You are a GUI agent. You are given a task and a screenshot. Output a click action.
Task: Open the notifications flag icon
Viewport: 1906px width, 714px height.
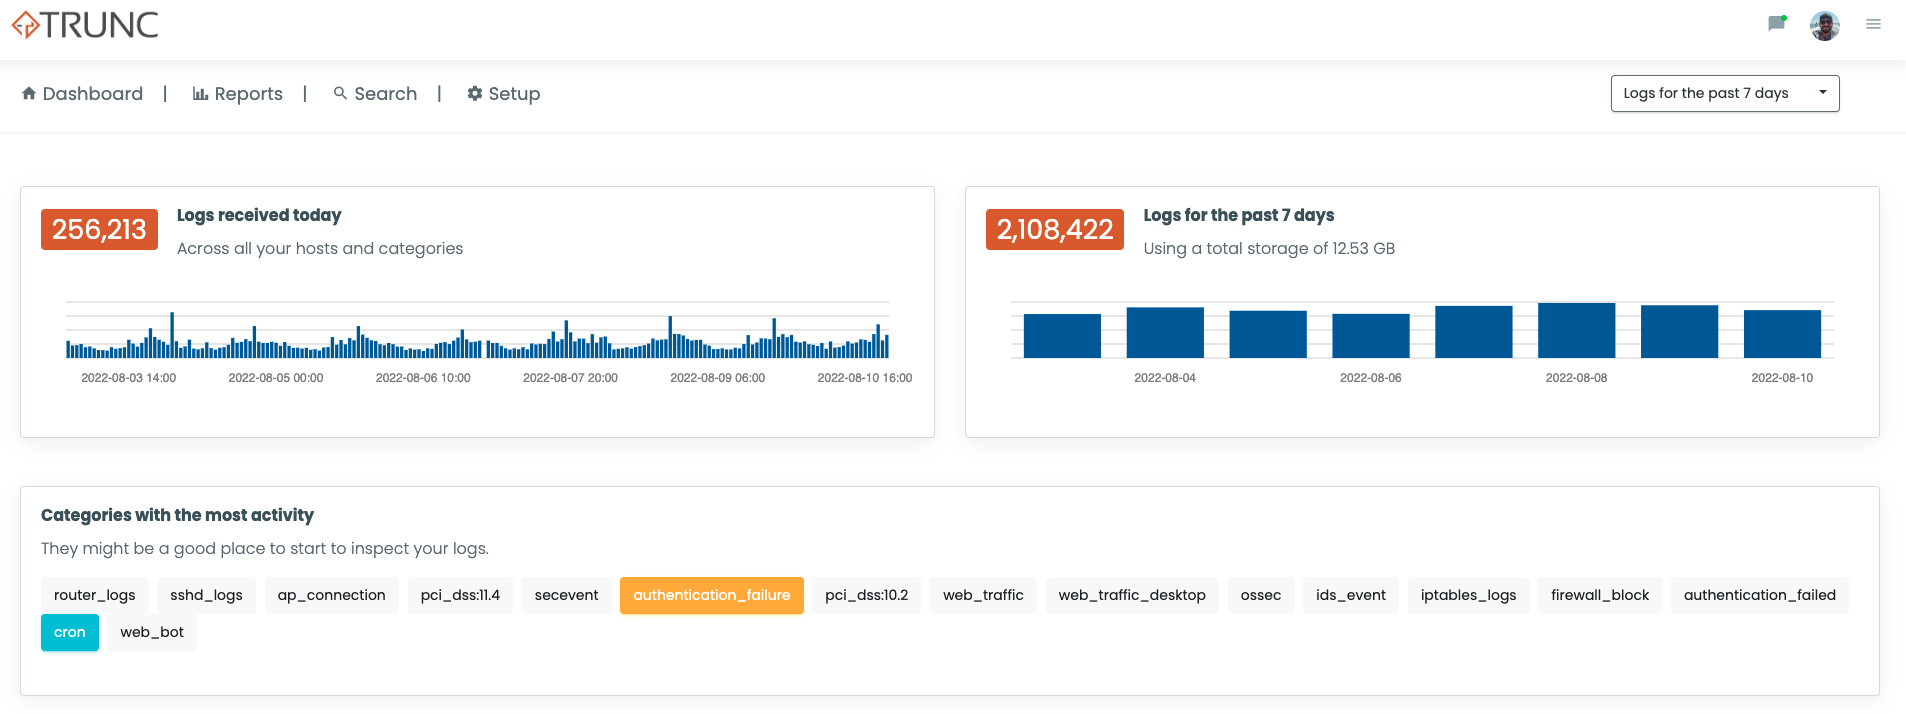click(1776, 24)
